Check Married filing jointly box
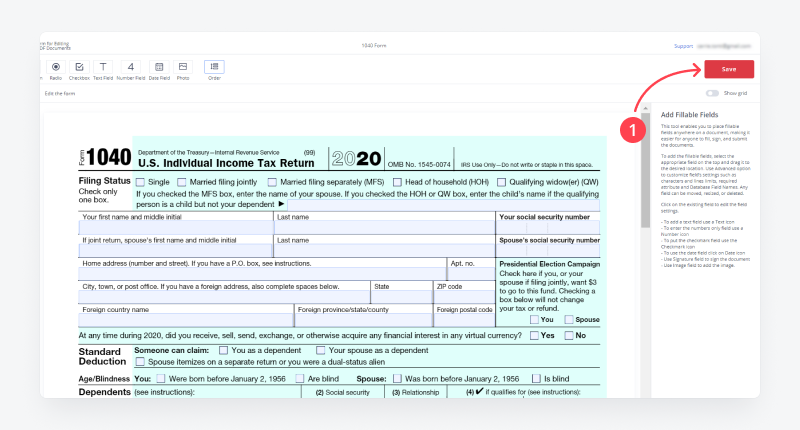 182,182
